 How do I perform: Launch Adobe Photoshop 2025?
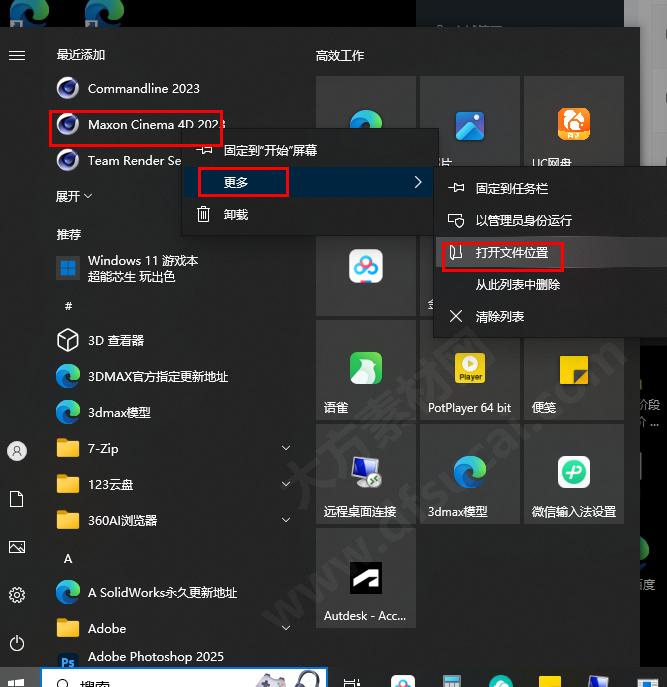(x=140, y=657)
